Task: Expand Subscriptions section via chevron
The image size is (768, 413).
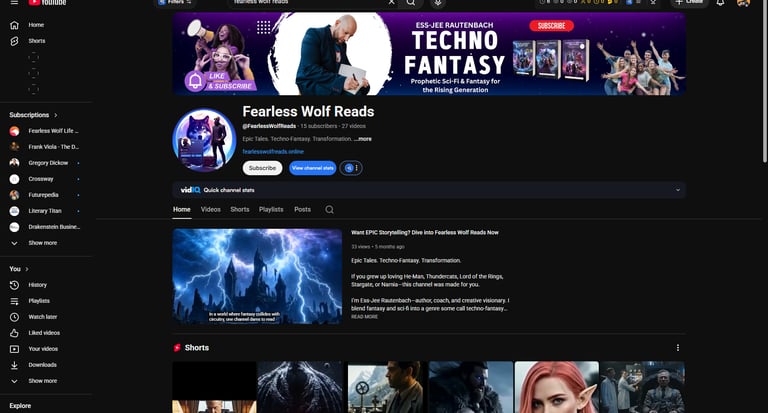Action: [x=56, y=115]
